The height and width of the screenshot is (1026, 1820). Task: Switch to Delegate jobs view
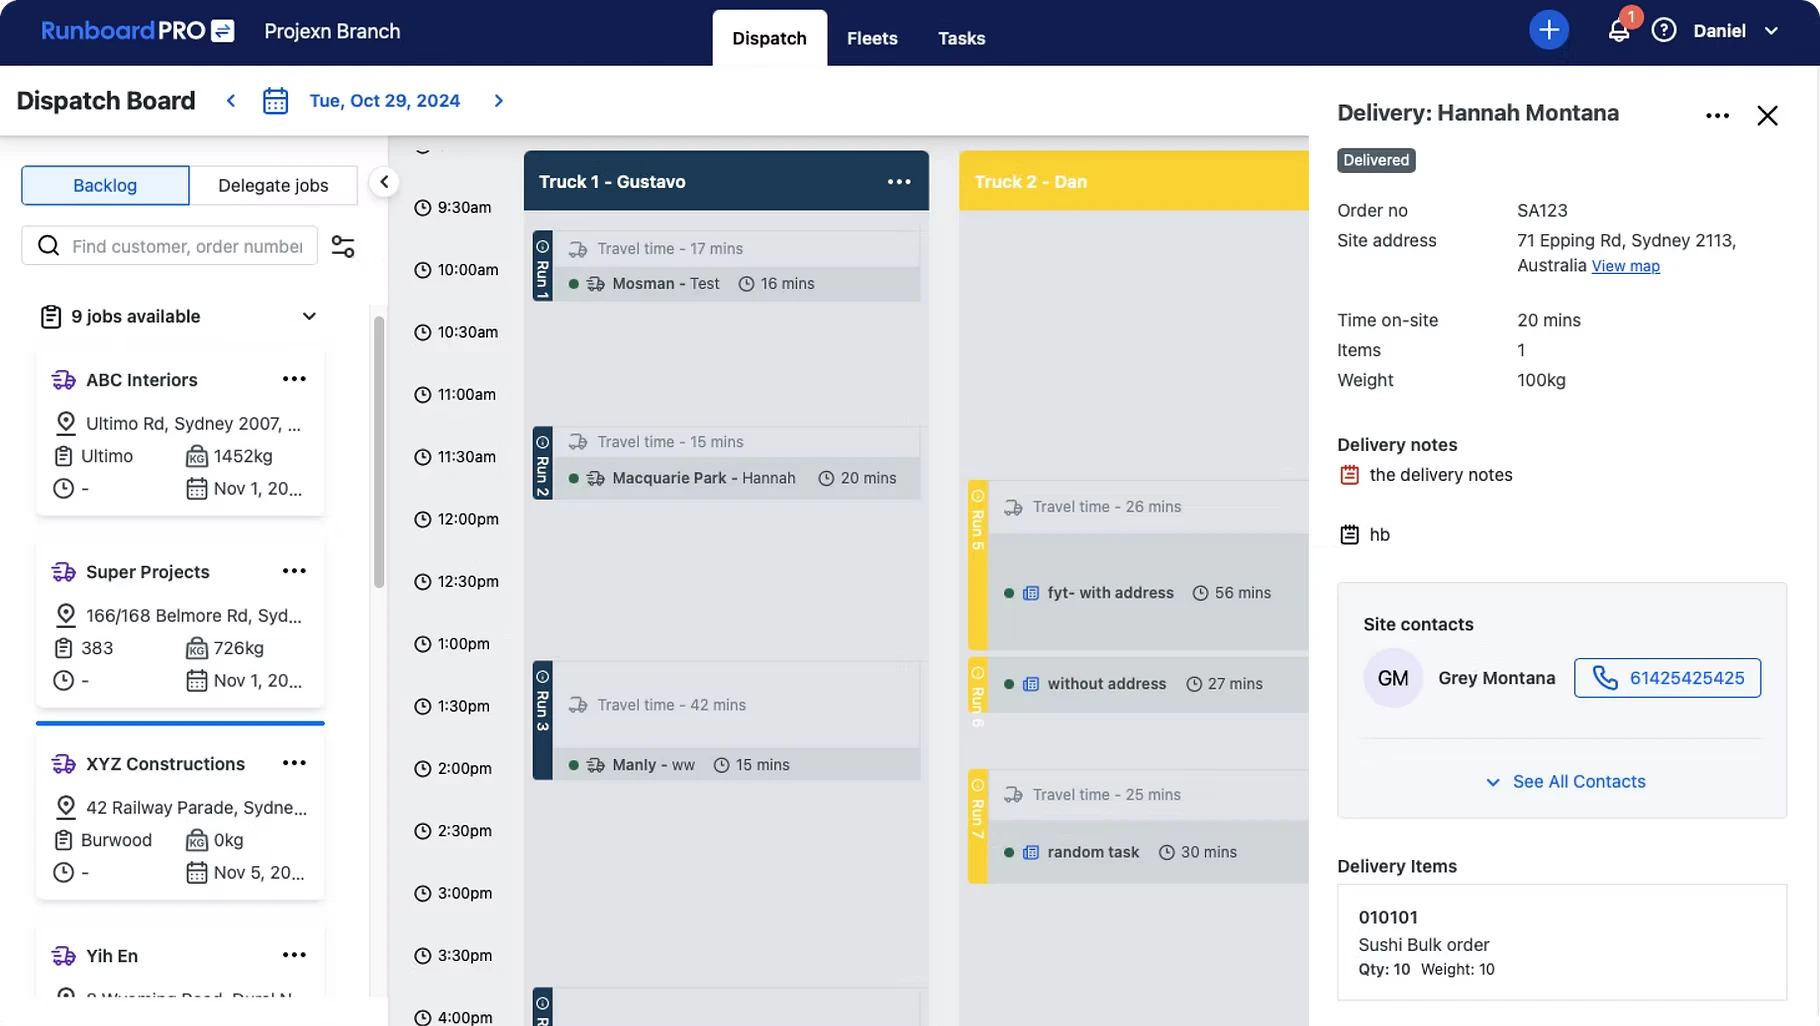(x=272, y=185)
